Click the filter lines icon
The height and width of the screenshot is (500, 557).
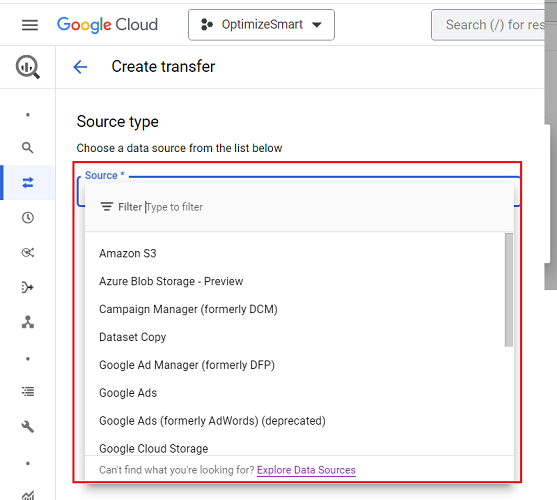107,207
